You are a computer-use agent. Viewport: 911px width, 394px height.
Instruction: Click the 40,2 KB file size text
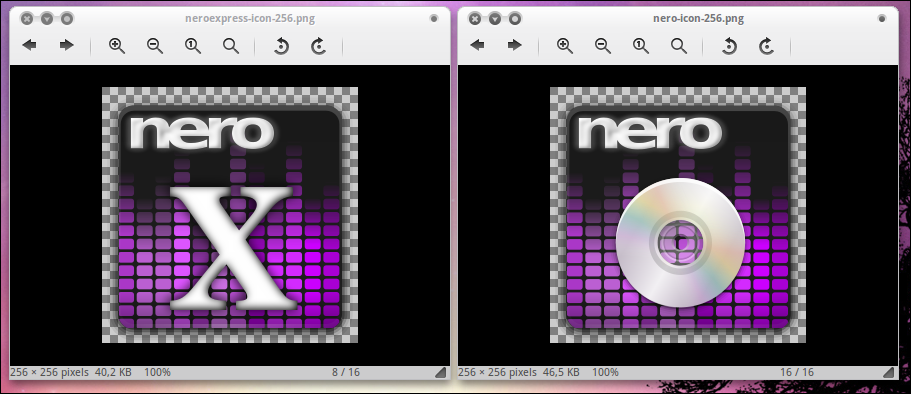(114, 372)
